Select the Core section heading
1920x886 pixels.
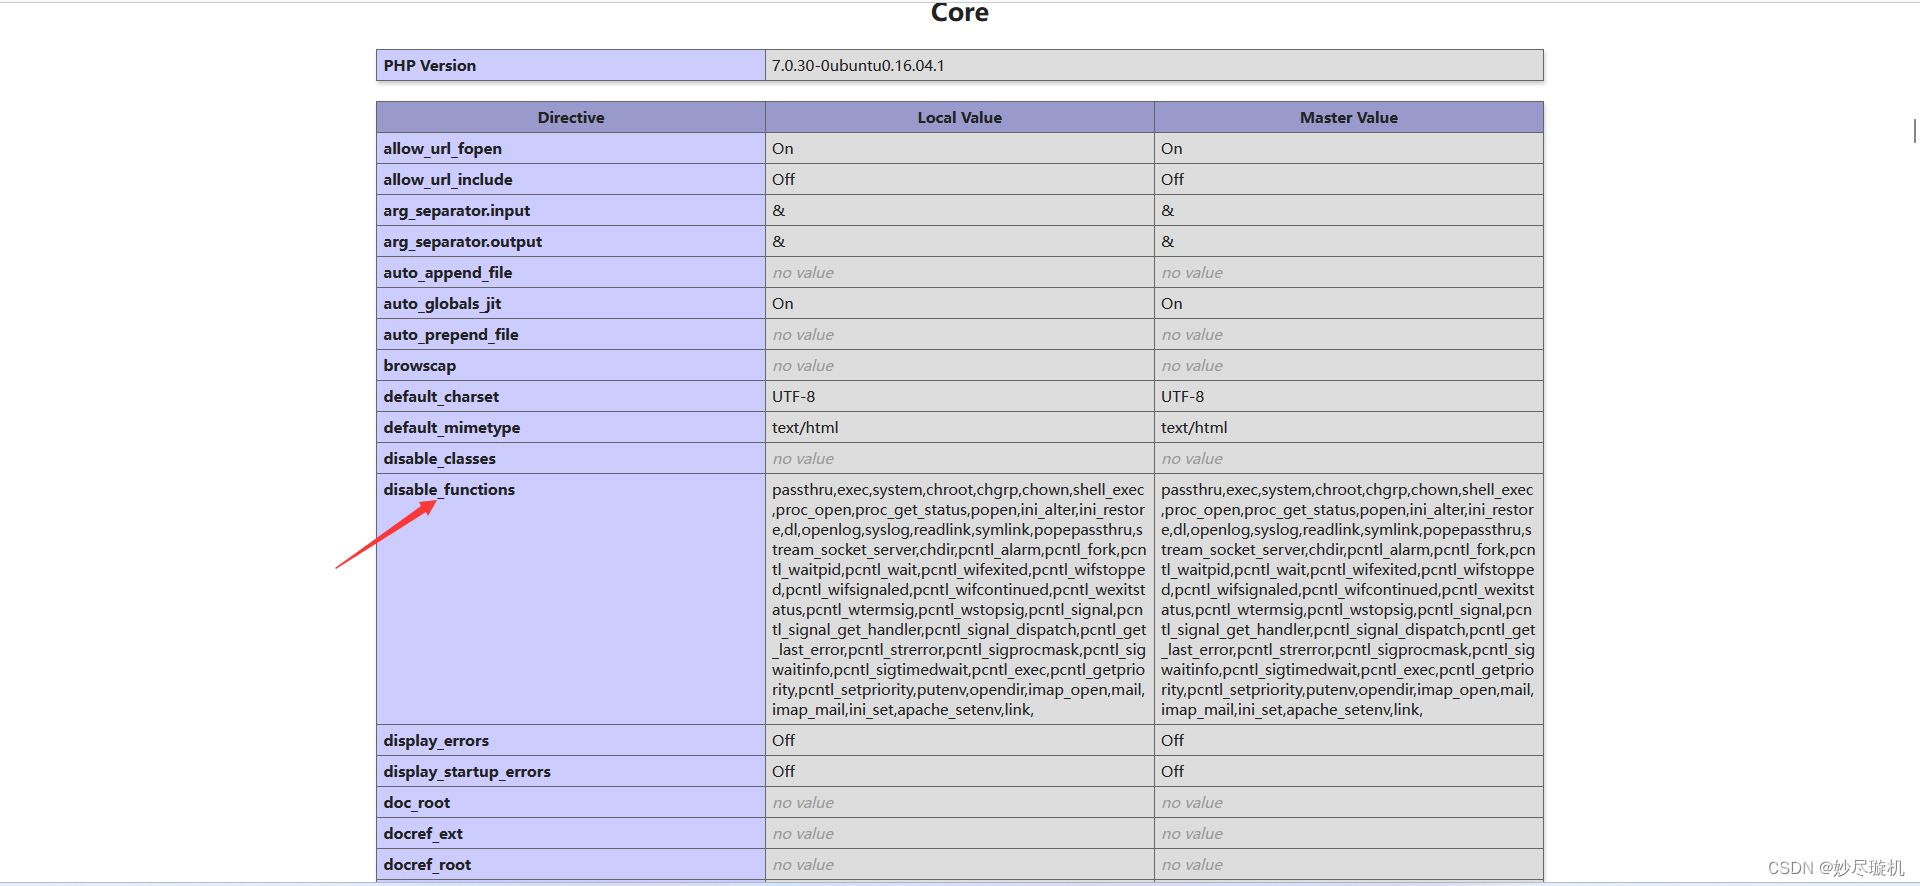click(x=959, y=12)
